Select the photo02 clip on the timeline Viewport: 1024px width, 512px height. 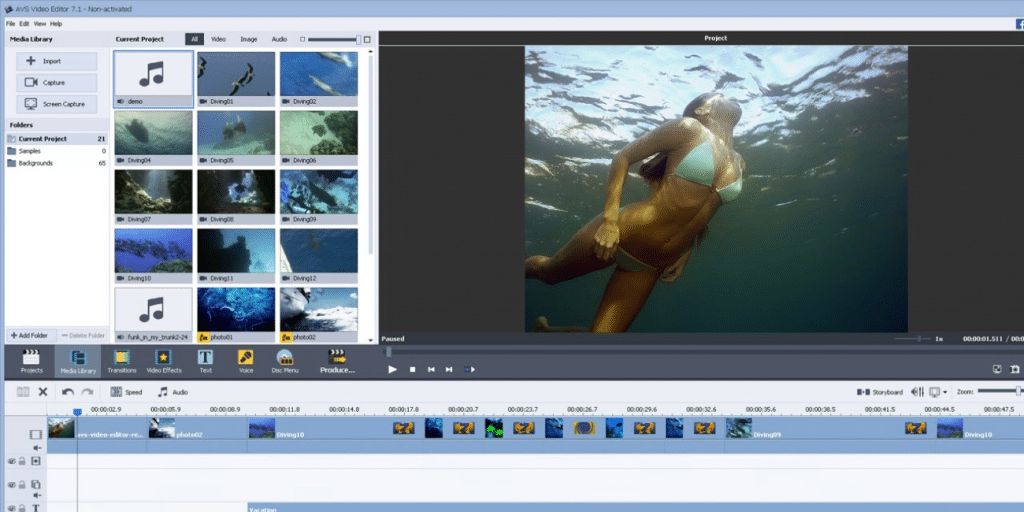click(x=197, y=429)
